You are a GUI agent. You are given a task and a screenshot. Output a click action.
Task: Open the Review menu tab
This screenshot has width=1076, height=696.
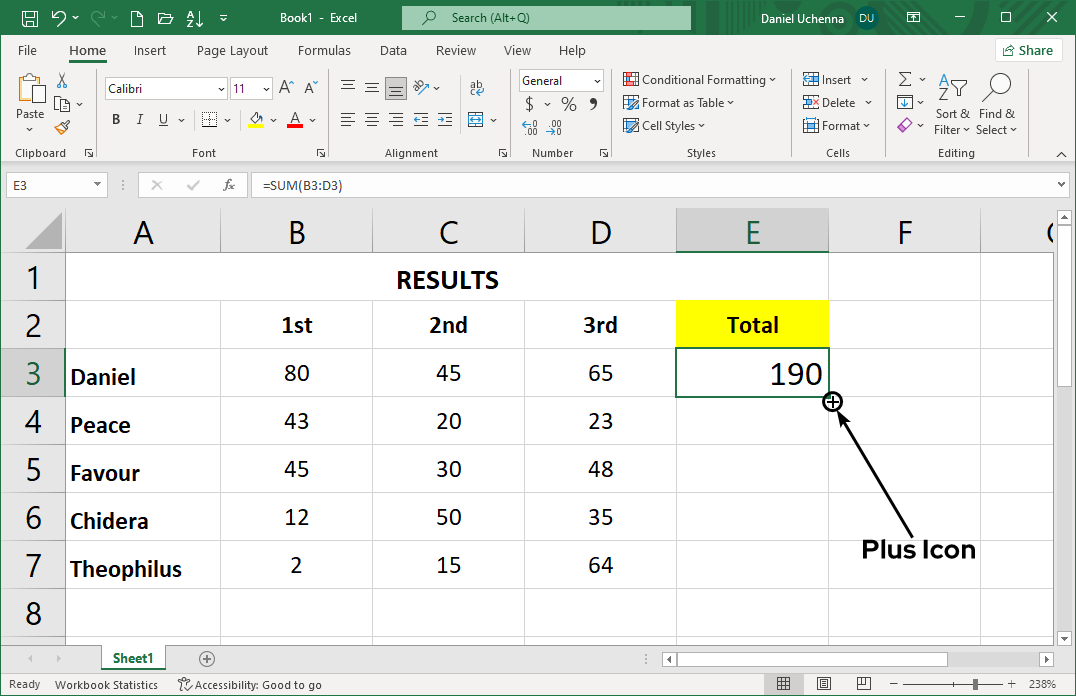pos(455,50)
